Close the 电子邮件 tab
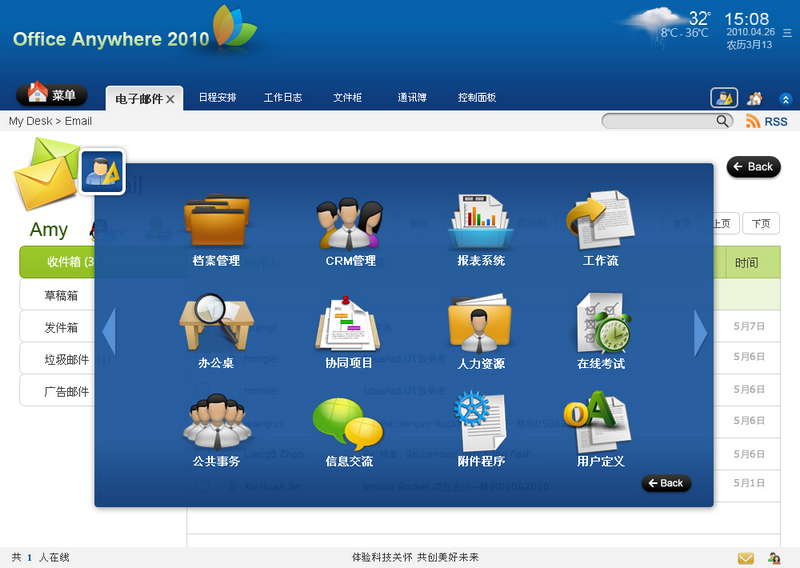 click(170, 100)
